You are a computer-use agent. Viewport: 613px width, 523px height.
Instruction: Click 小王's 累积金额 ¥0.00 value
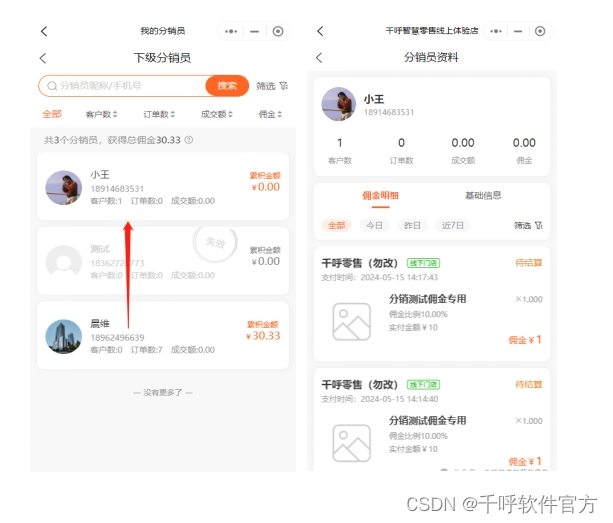265,187
